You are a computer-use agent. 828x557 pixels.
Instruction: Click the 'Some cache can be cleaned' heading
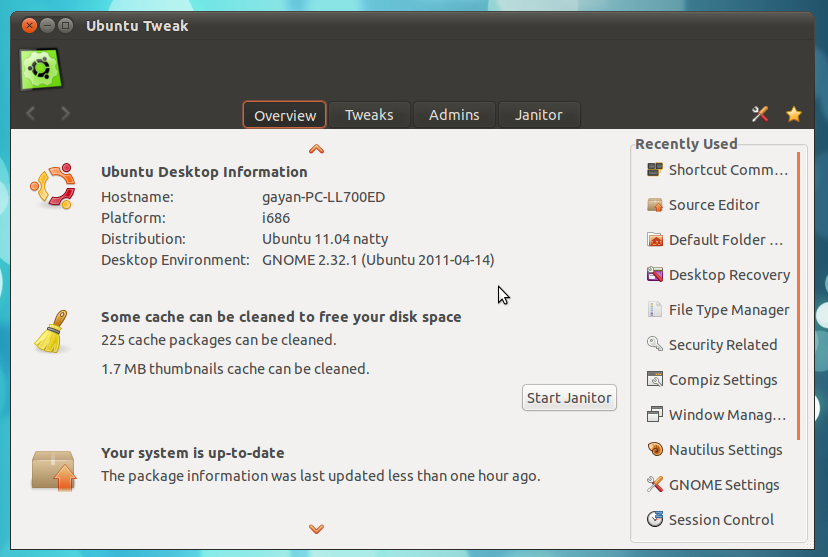click(281, 317)
